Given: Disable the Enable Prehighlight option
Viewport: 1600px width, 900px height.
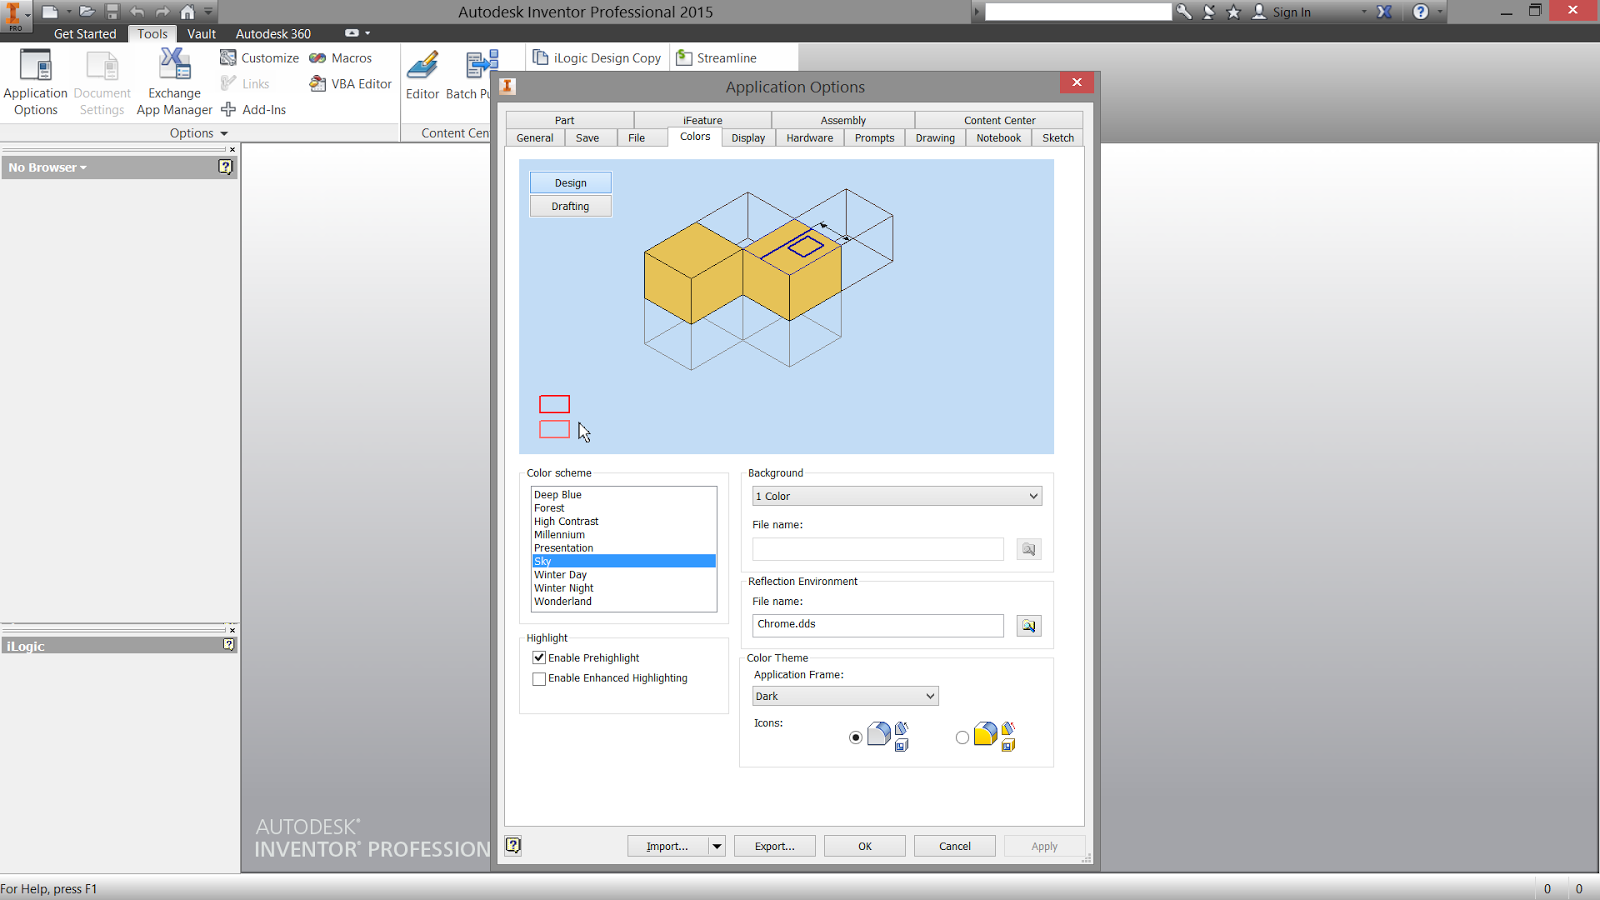Looking at the screenshot, I should point(539,657).
